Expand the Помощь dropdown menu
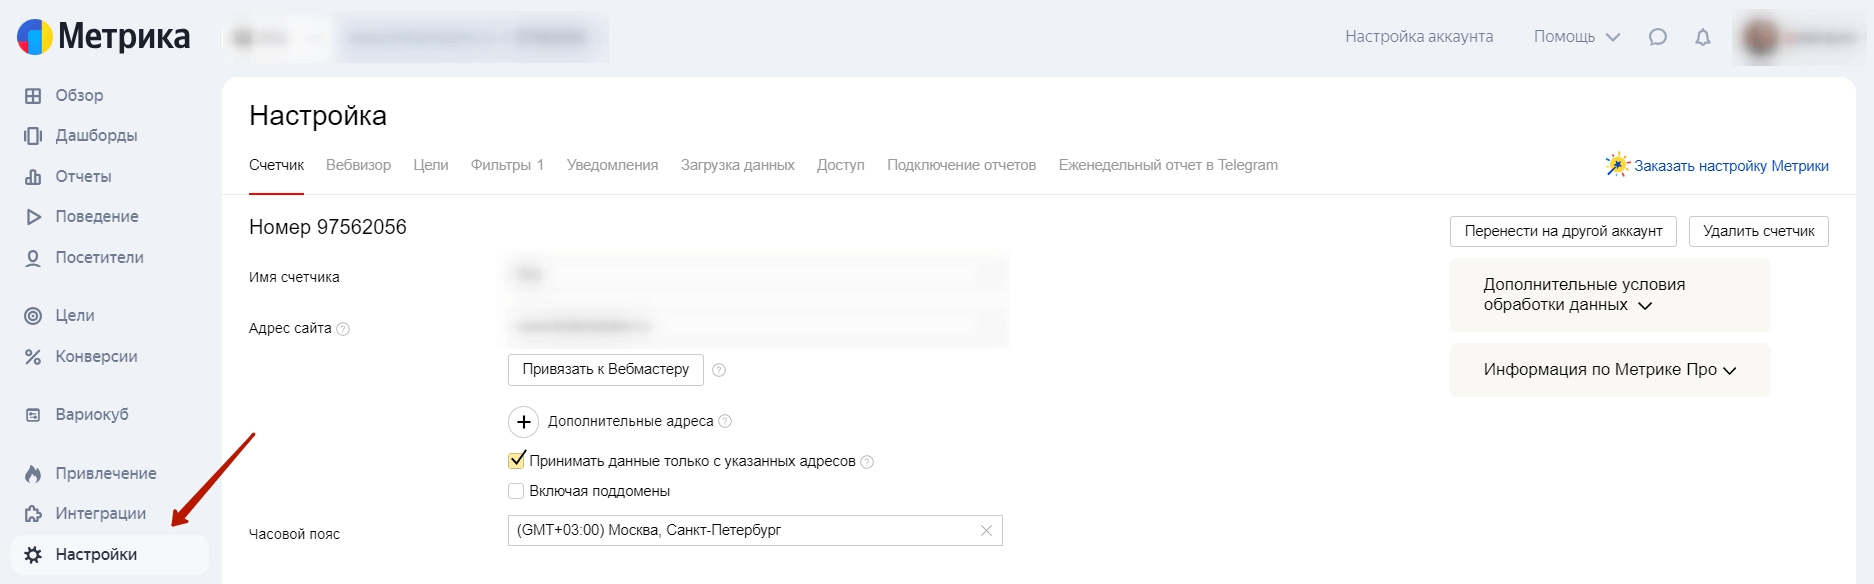 (x=1577, y=37)
